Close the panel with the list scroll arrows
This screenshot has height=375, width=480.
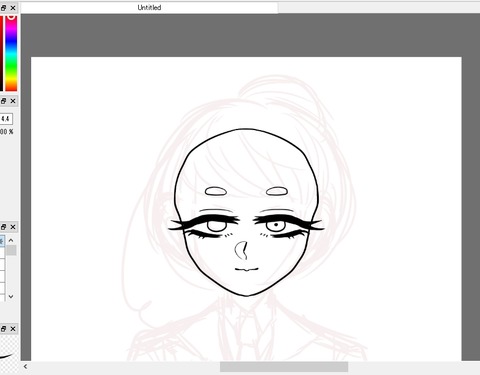[13, 227]
